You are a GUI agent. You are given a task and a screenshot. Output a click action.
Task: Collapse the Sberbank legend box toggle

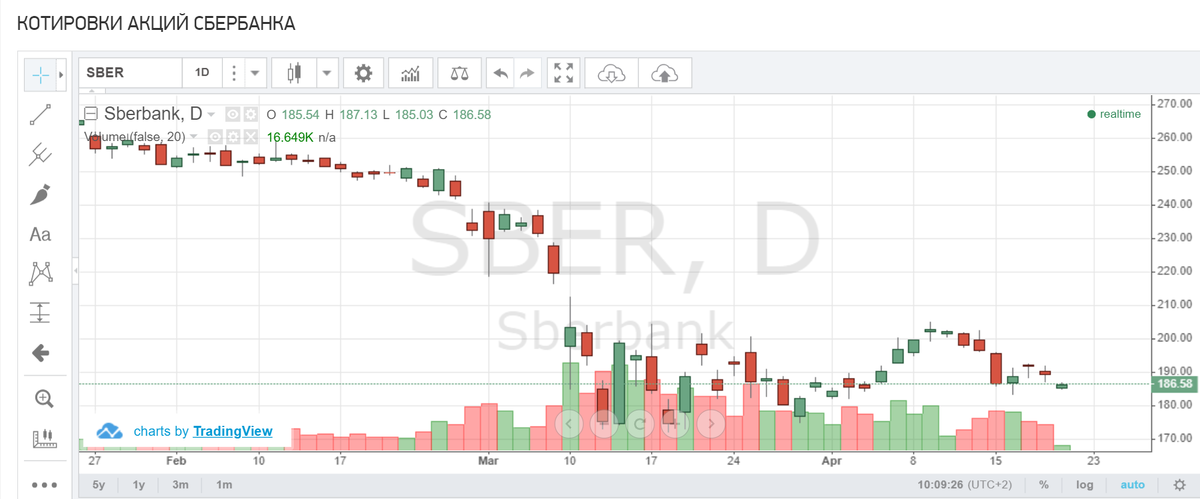click(91, 114)
